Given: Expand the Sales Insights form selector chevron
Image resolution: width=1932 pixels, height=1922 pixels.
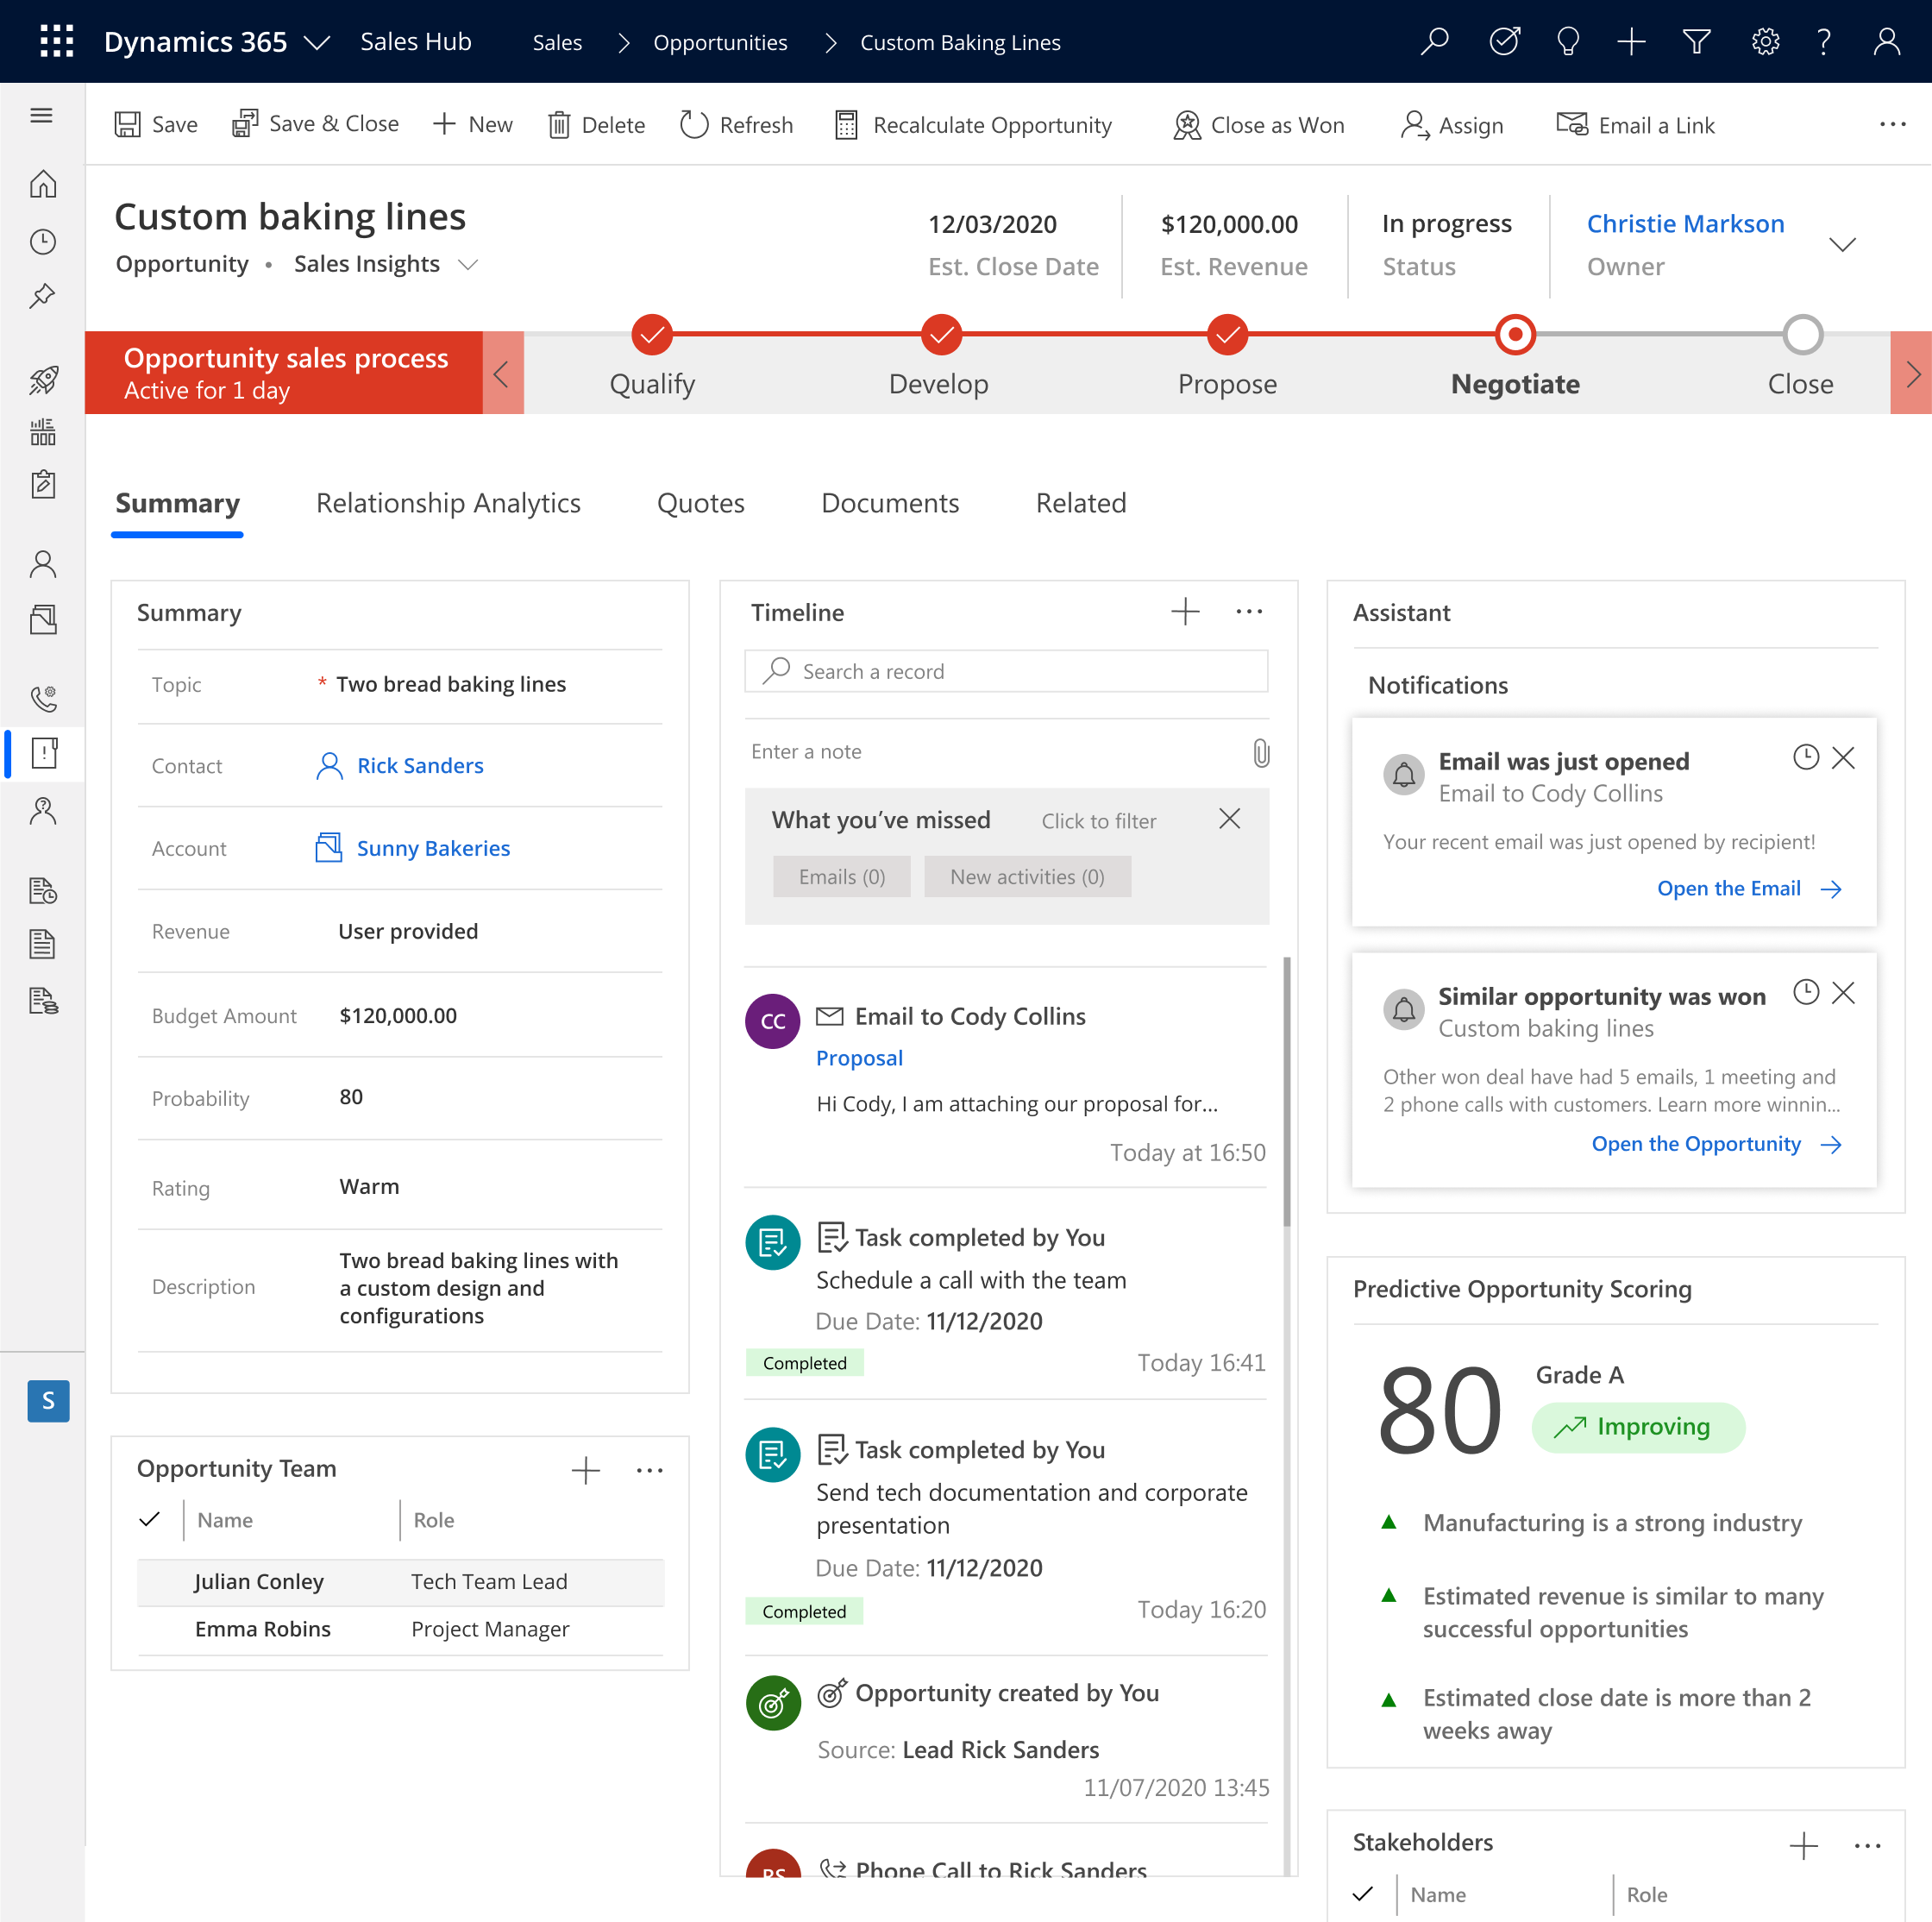Looking at the screenshot, I should tap(468, 264).
